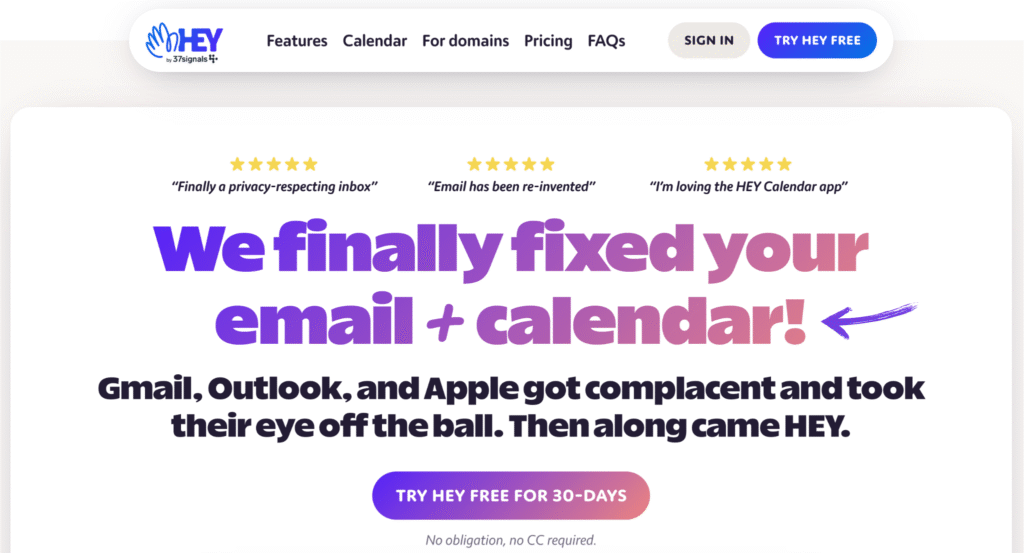Click the HEY waving hand logo

[160, 38]
